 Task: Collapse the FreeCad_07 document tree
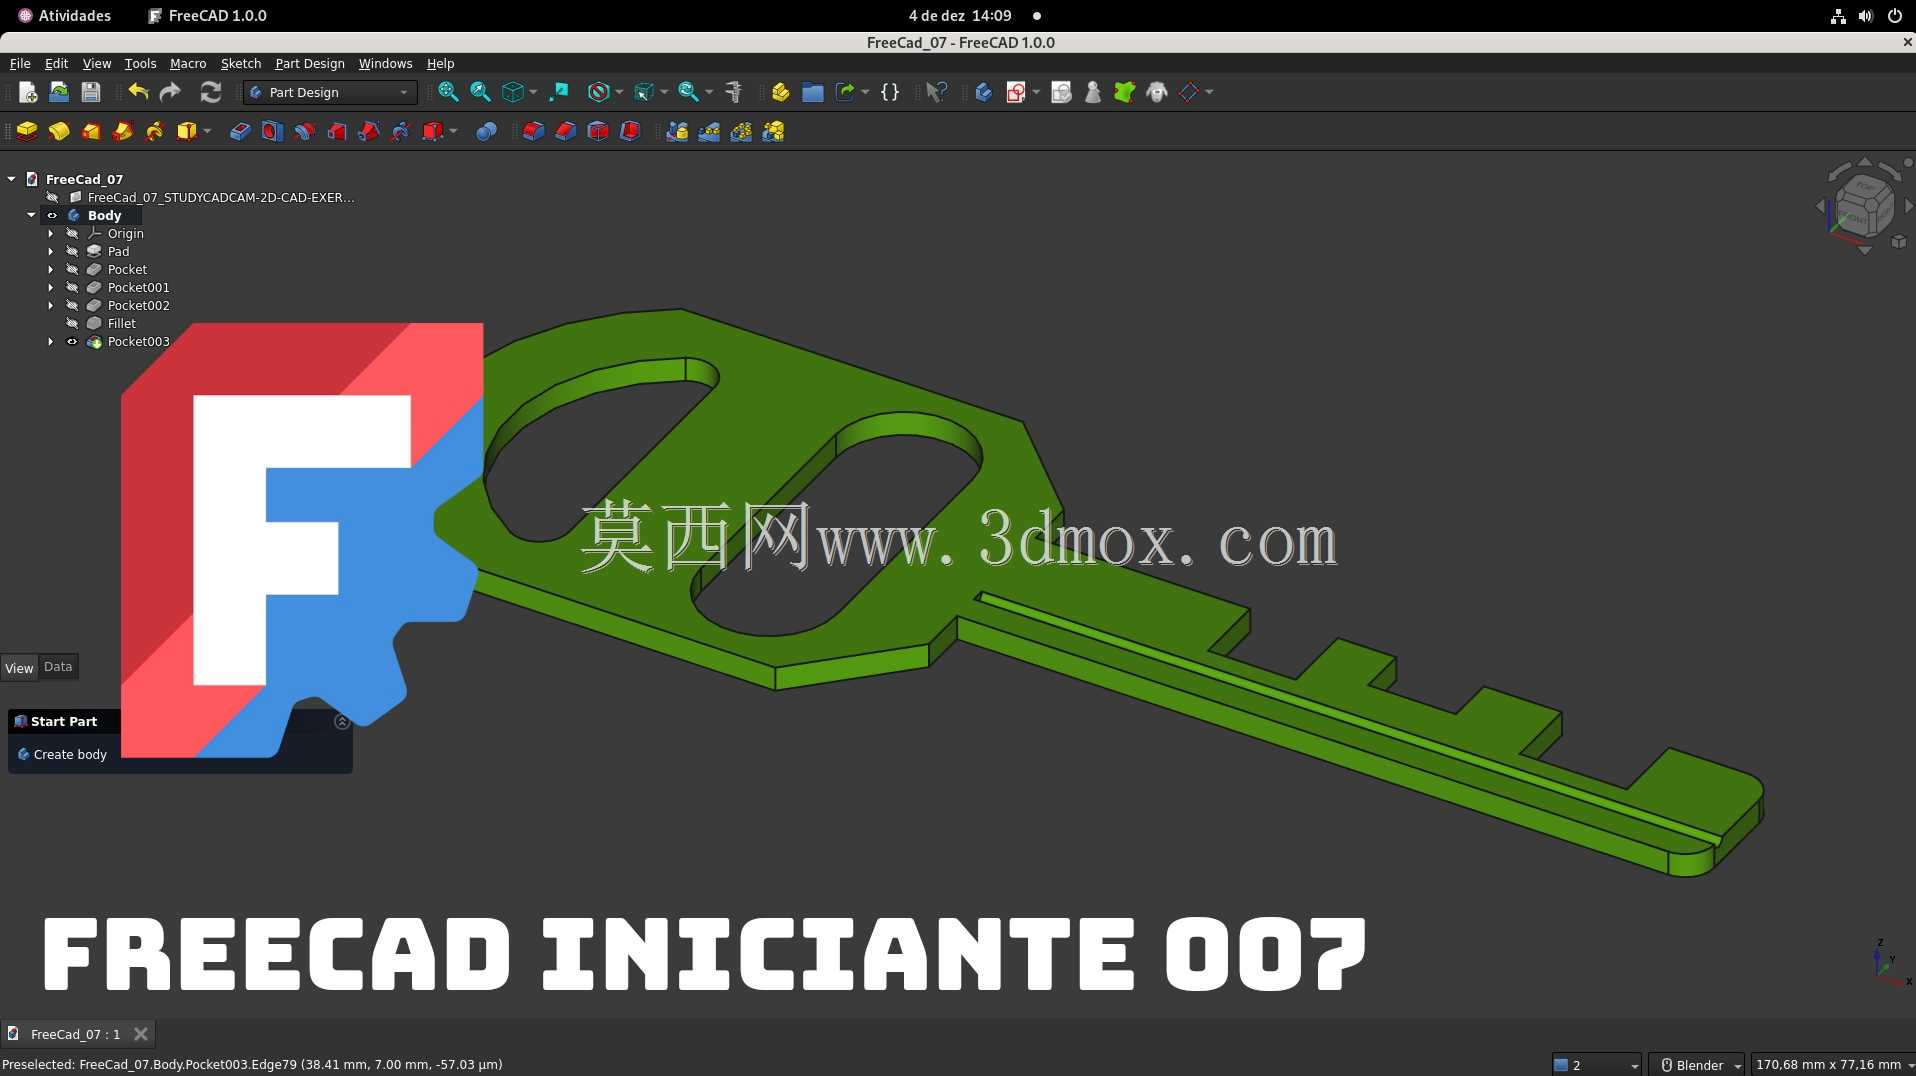11,179
